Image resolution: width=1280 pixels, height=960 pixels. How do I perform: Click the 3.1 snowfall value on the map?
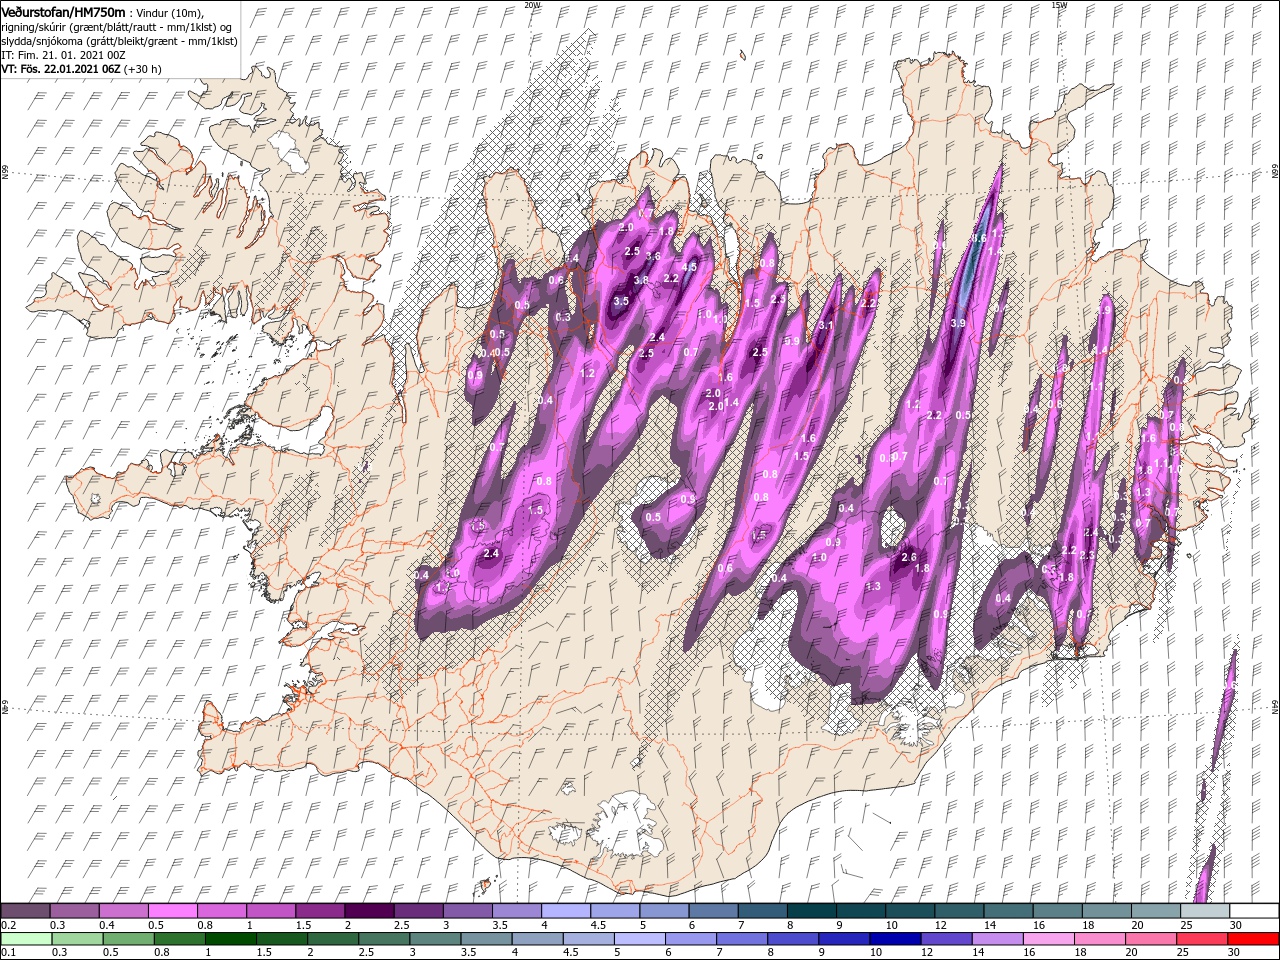coord(826,326)
